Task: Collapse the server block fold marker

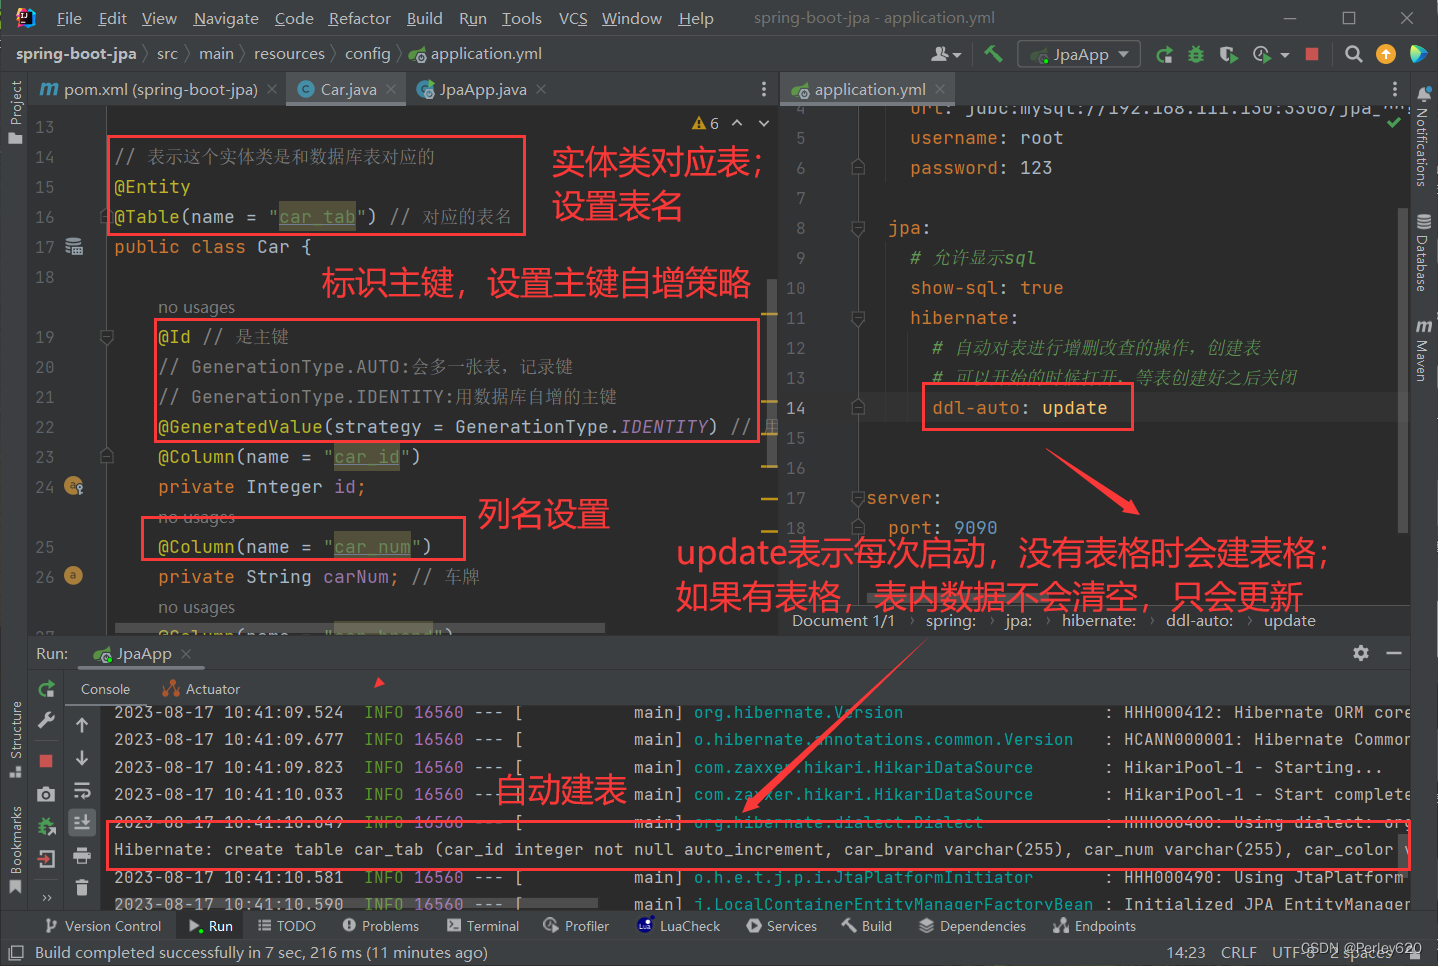Action: click(858, 498)
